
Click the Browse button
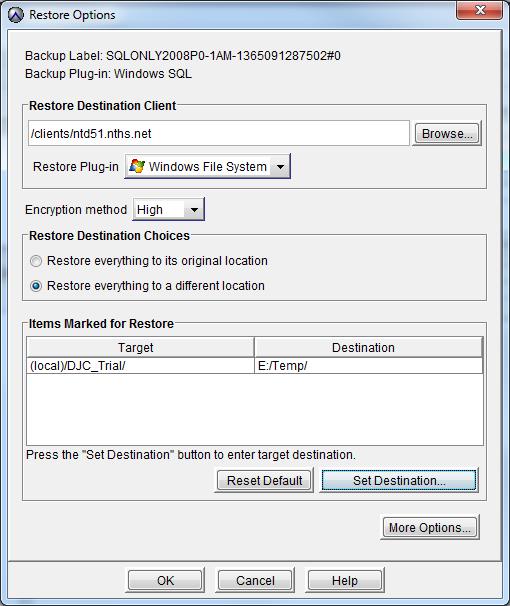coord(447,133)
